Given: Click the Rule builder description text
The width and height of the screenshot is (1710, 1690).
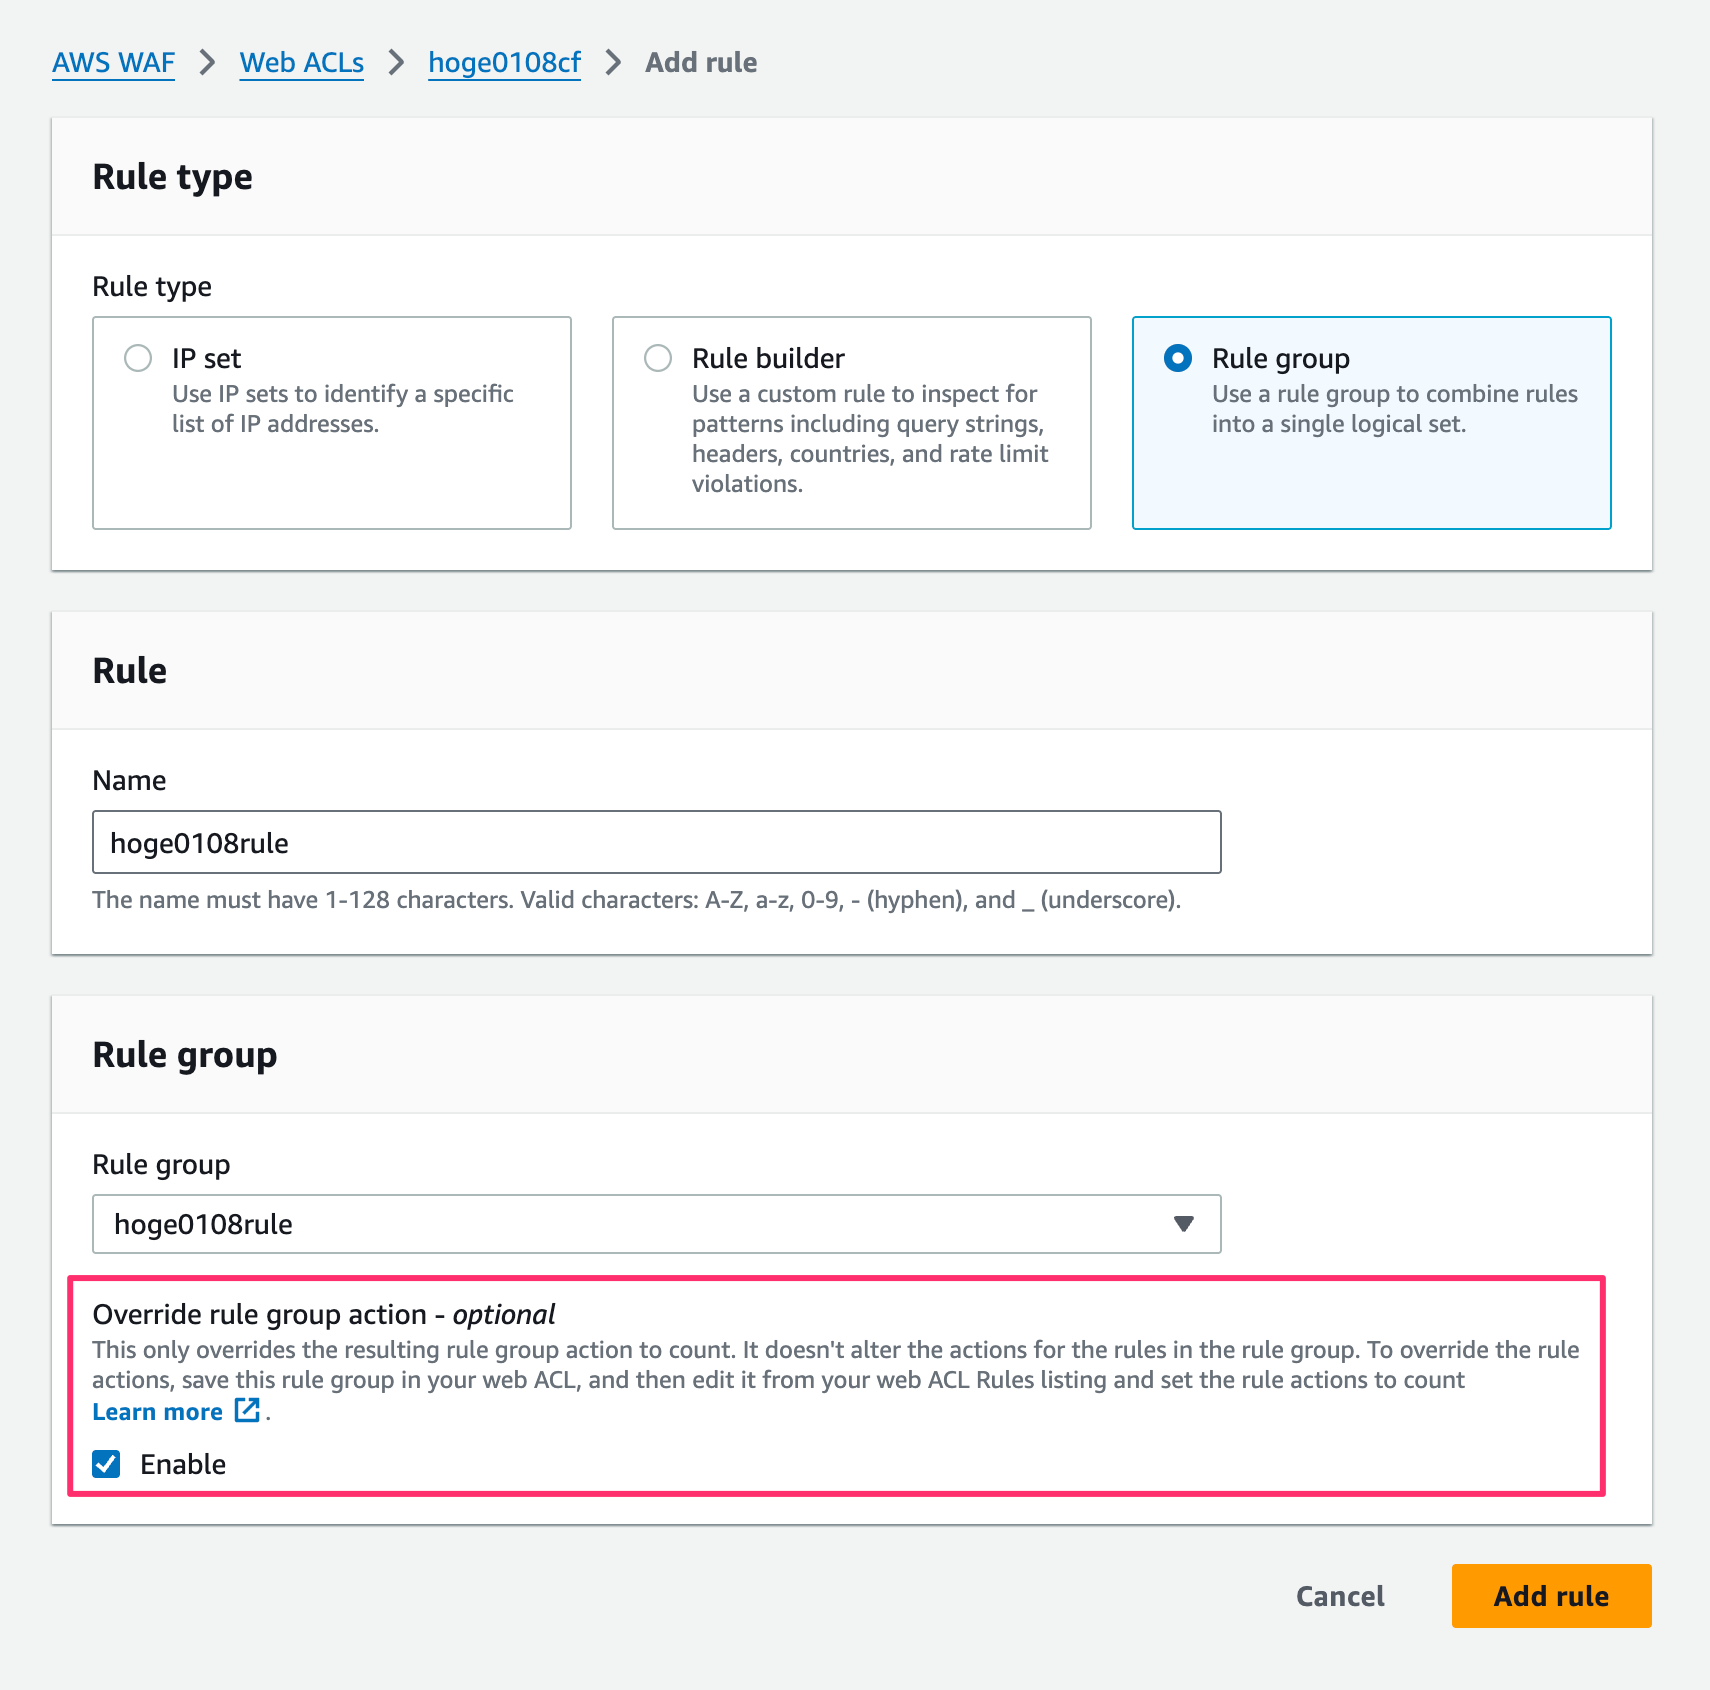Looking at the screenshot, I should click(868, 438).
